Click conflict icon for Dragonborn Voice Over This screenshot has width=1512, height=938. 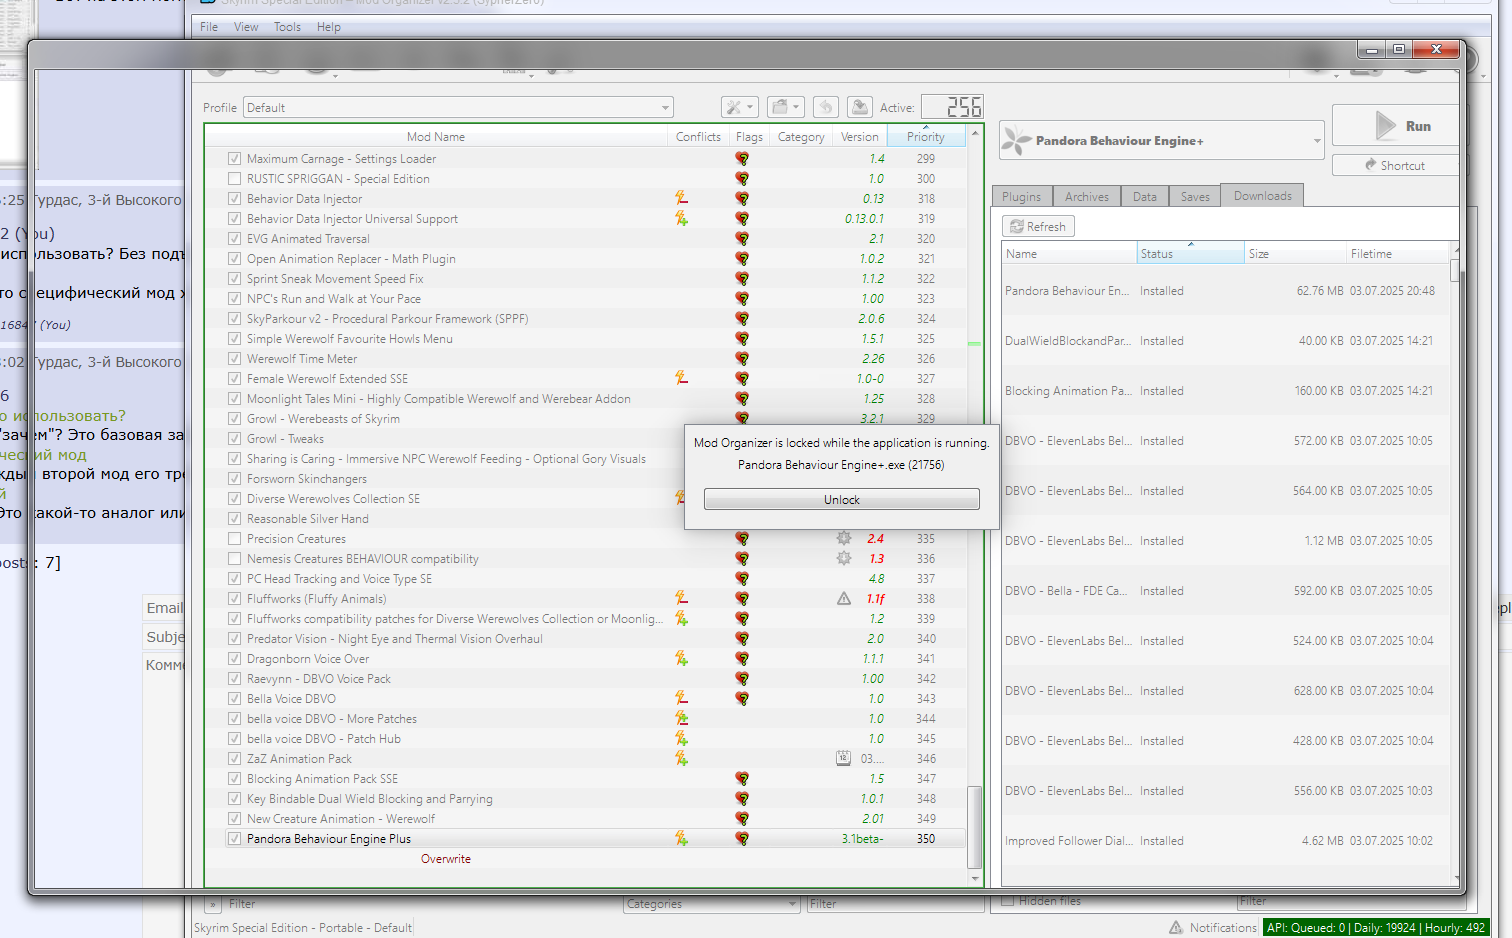tap(681, 658)
